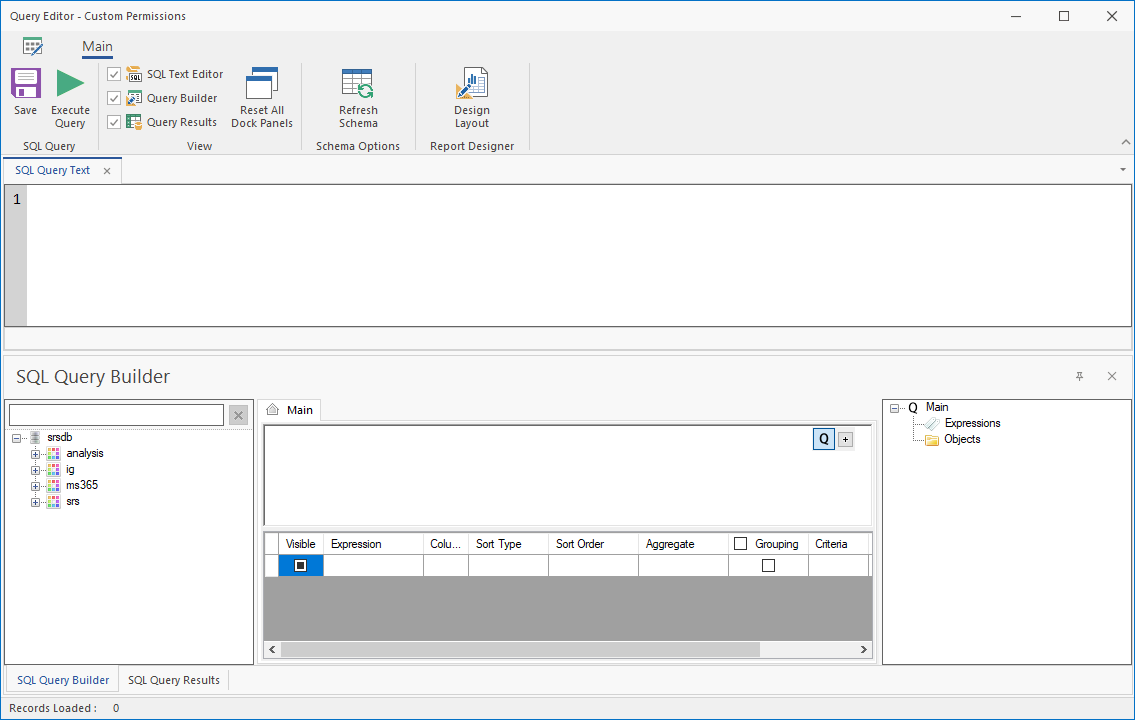Check the Grouping checkbox in the grid row
This screenshot has height=721, width=1136.
point(768,566)
